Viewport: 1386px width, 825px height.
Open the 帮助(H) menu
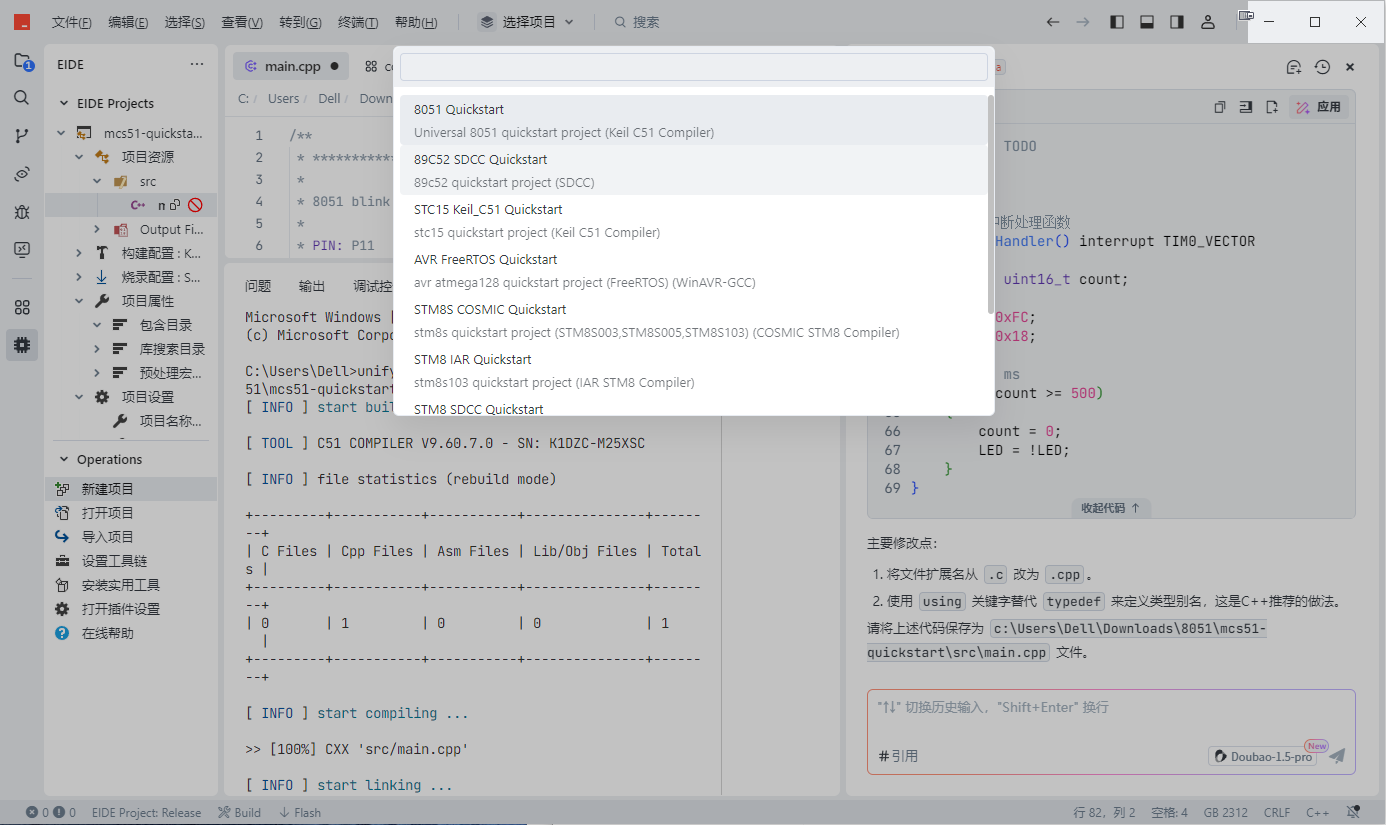(x=416, y=22)
